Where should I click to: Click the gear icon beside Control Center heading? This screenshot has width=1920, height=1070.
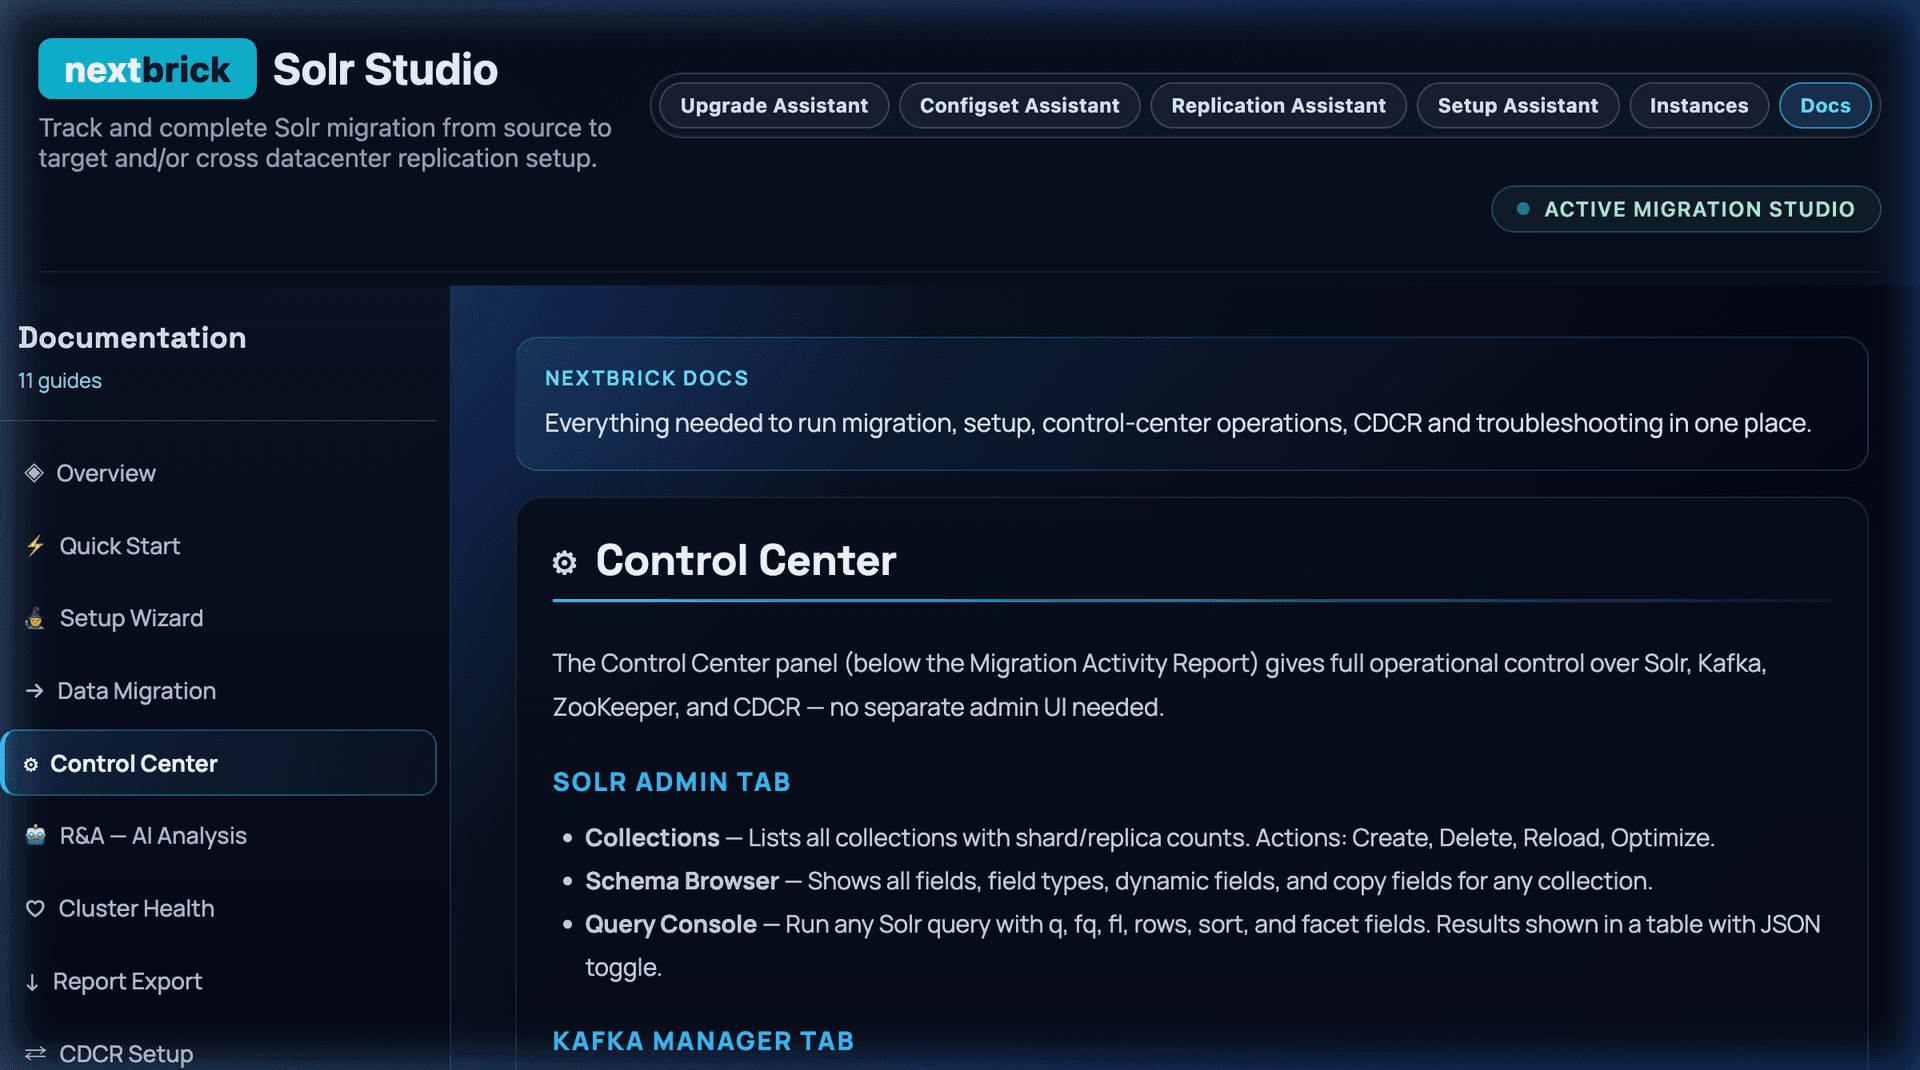[x=565, y=563]
